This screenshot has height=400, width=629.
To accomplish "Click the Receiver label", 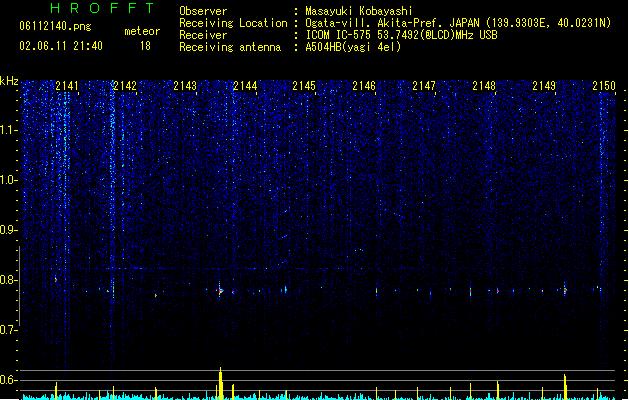I will click(x=203, y=35).
